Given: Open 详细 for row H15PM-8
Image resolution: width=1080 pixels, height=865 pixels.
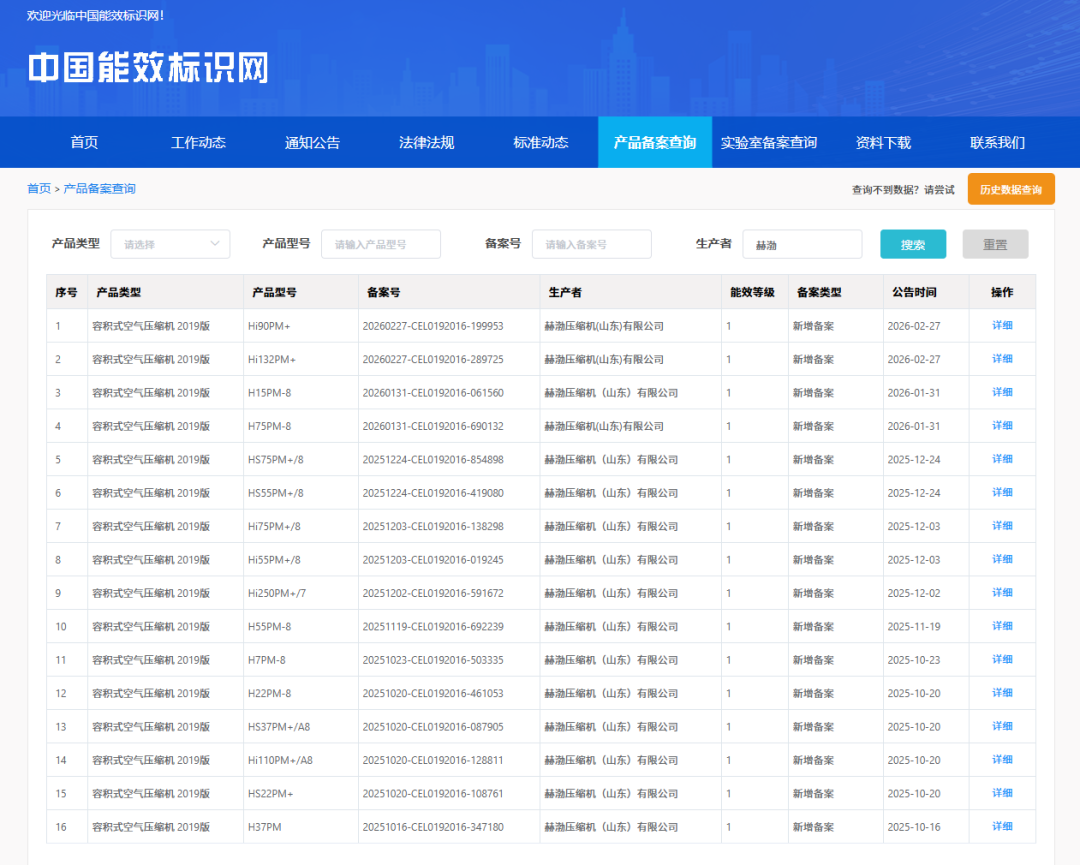Looking at the screenshot, I should click(x=1002, y=392).
